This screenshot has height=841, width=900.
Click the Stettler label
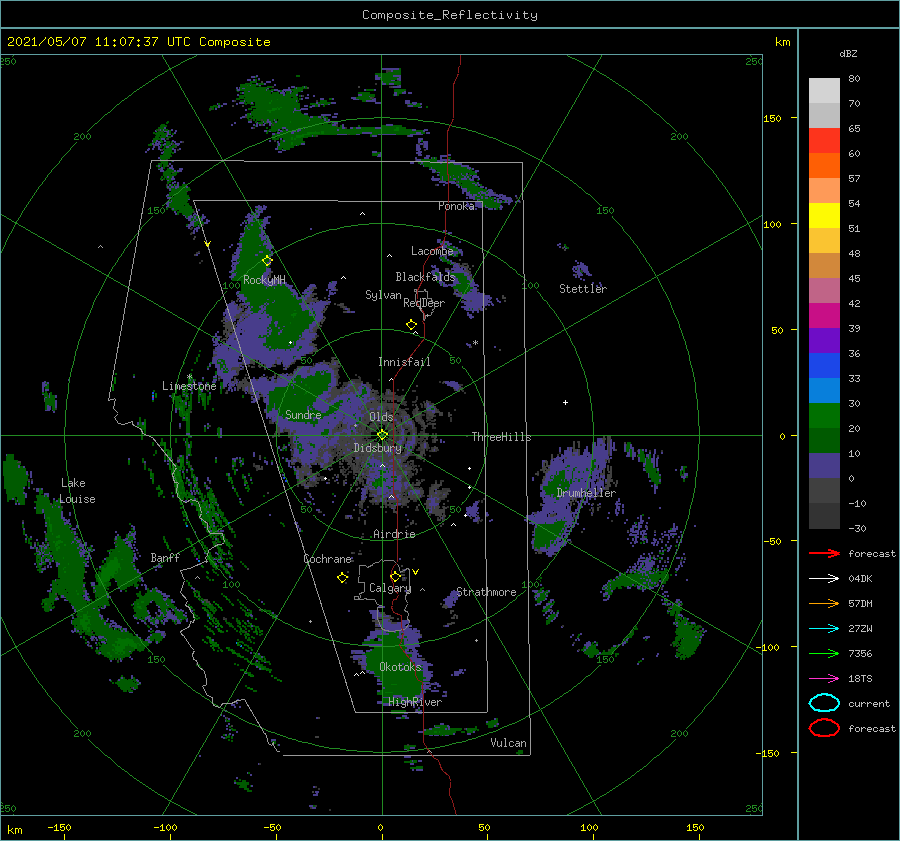[x=583, y=288]
